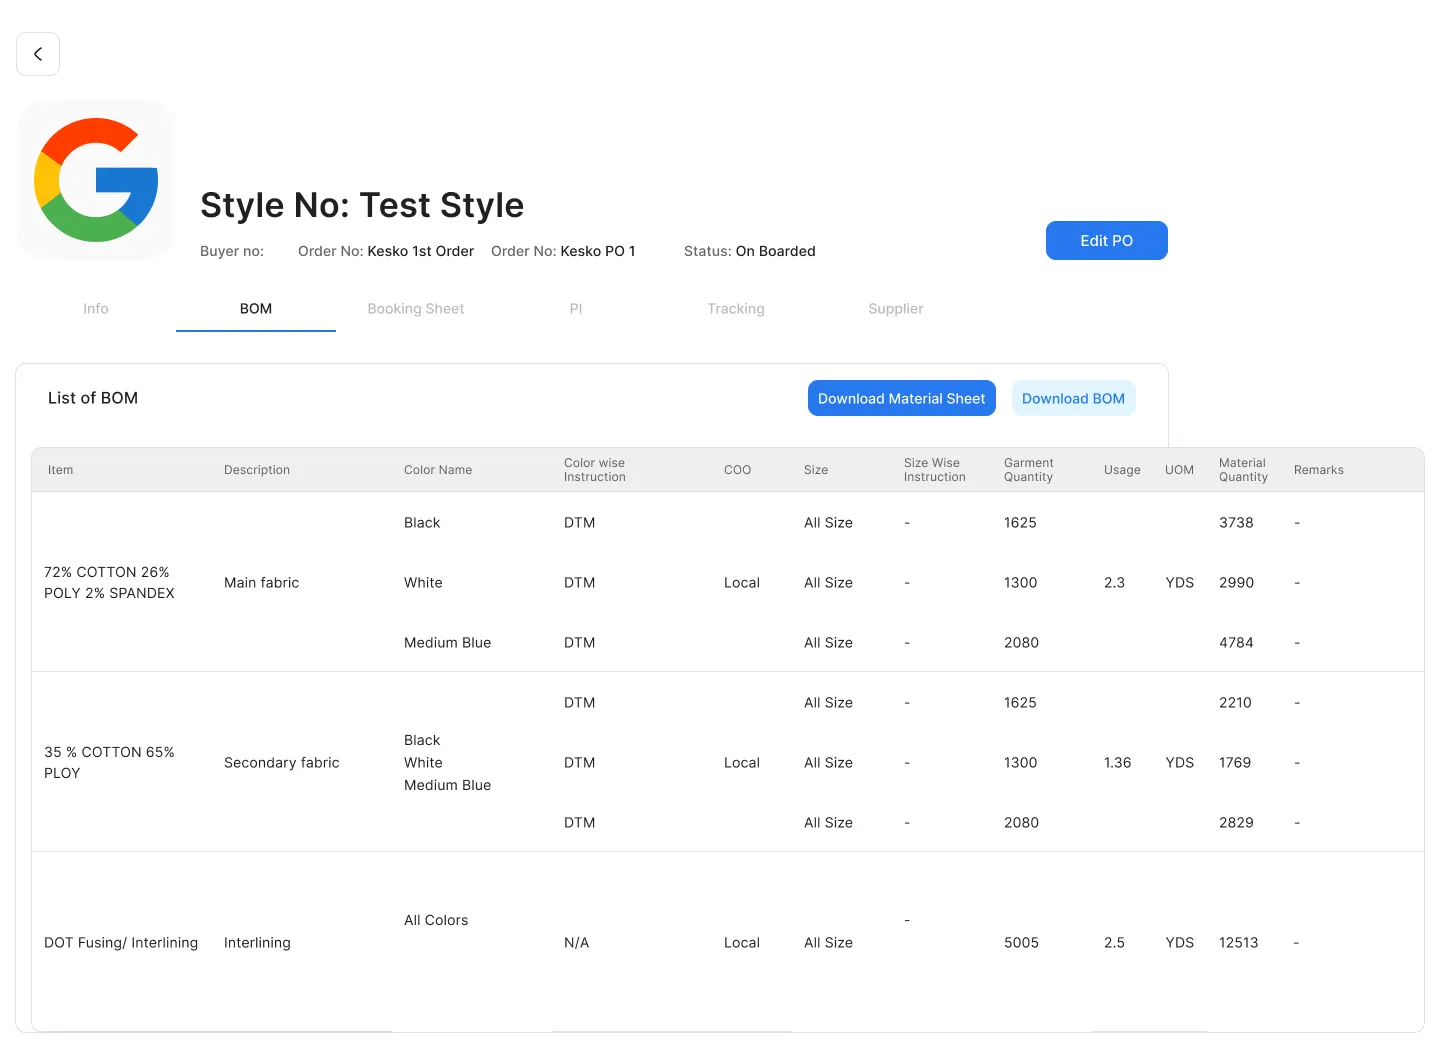The height and width of the screenshot is (1048, 1440).
Task: Click the back arrow icon
Action: pos(38,54)
